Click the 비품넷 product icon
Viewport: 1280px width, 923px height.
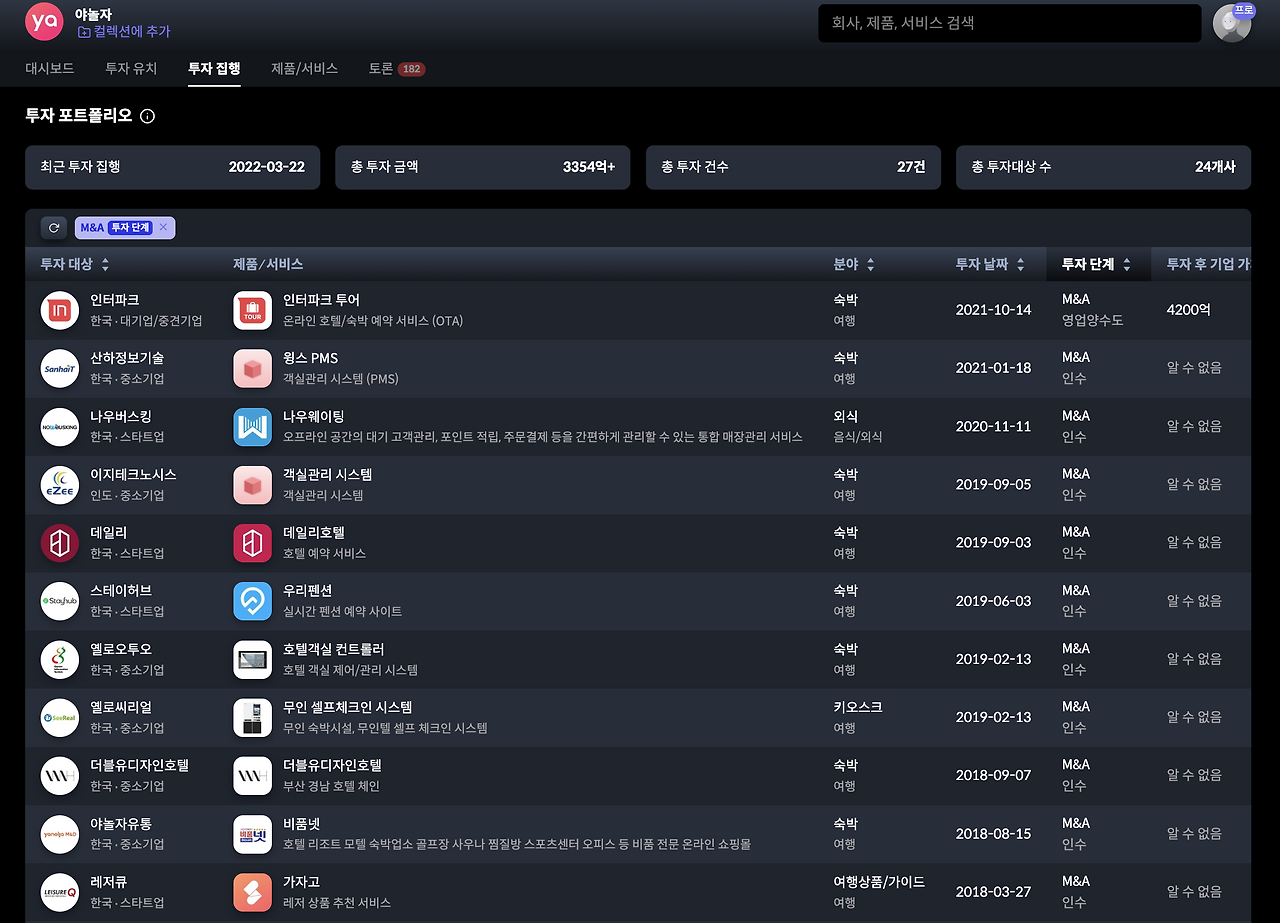[252, 833]
